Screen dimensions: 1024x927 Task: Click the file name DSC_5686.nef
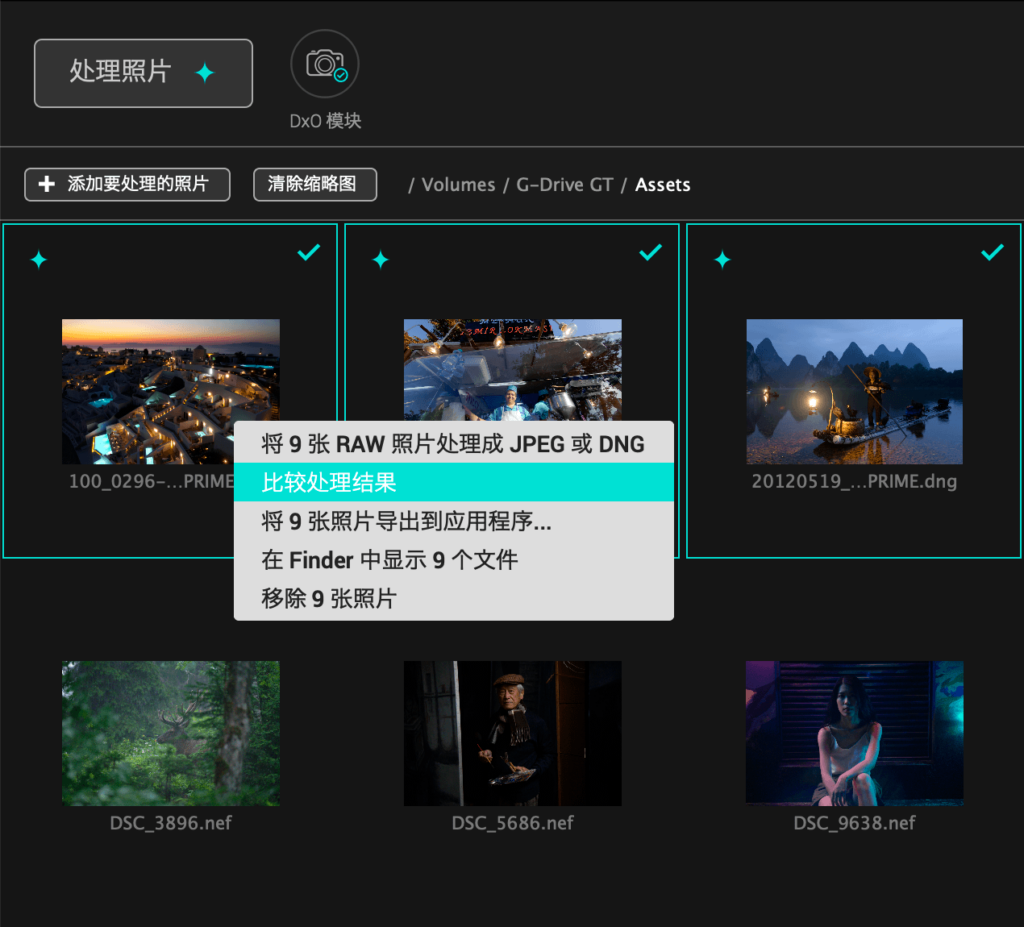(x=513, y=823)
